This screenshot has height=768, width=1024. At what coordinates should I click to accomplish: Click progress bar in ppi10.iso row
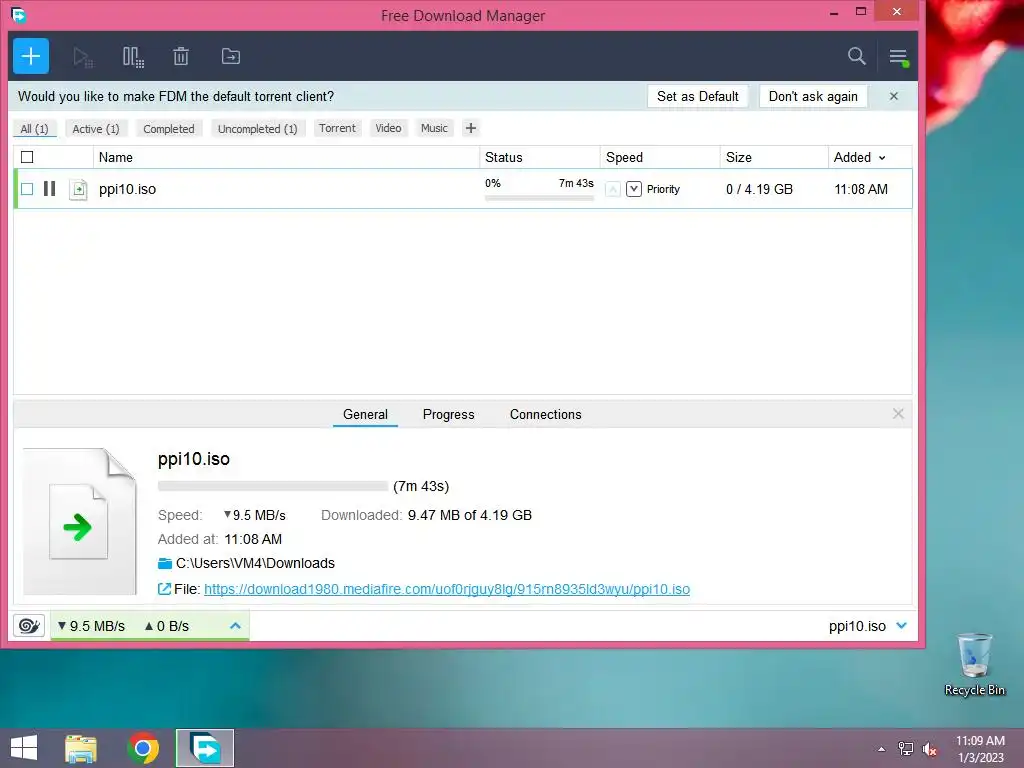[539, 197]
